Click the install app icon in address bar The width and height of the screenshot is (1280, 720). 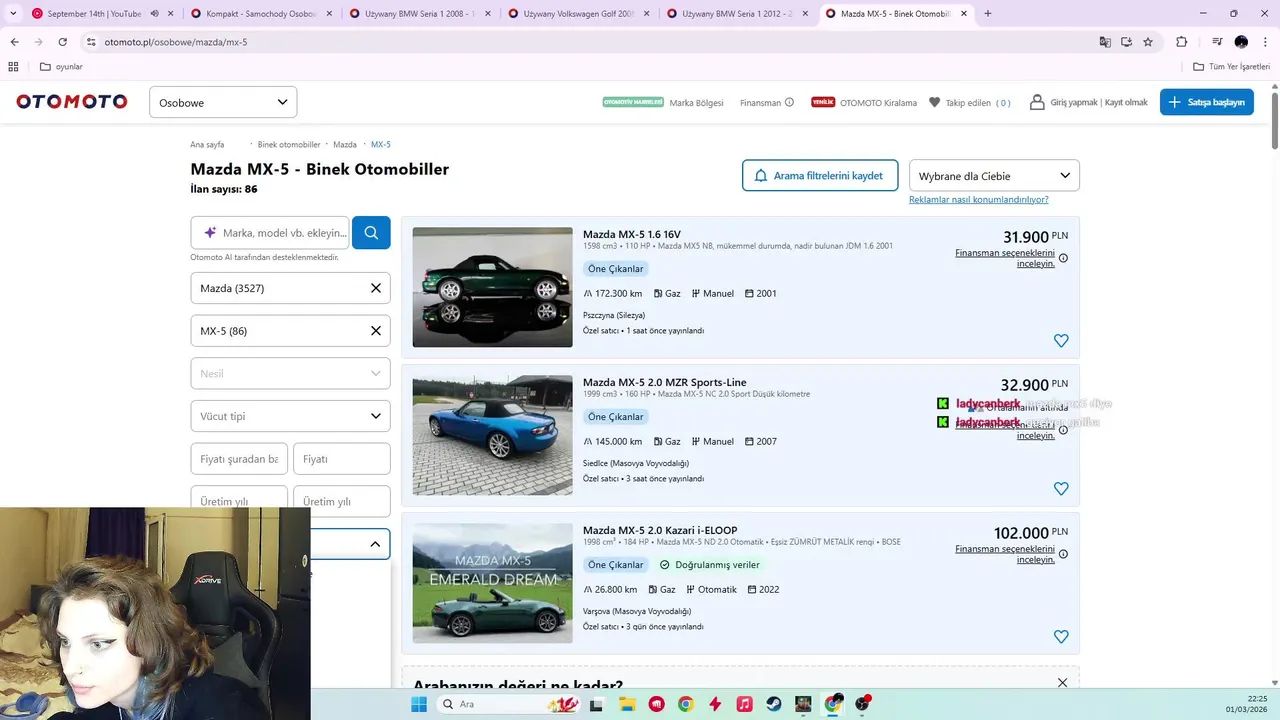pos(1126,42)
